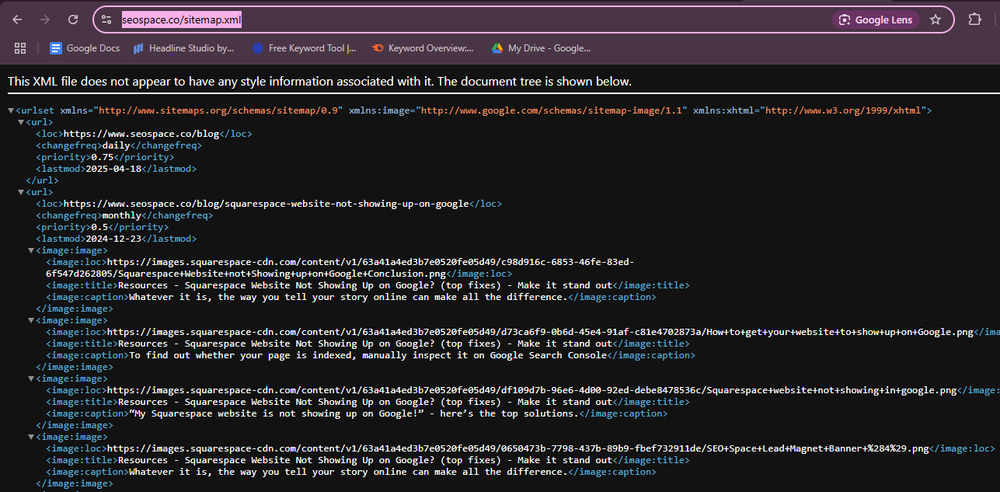Click the XML no style information notice

click(320, 82)
